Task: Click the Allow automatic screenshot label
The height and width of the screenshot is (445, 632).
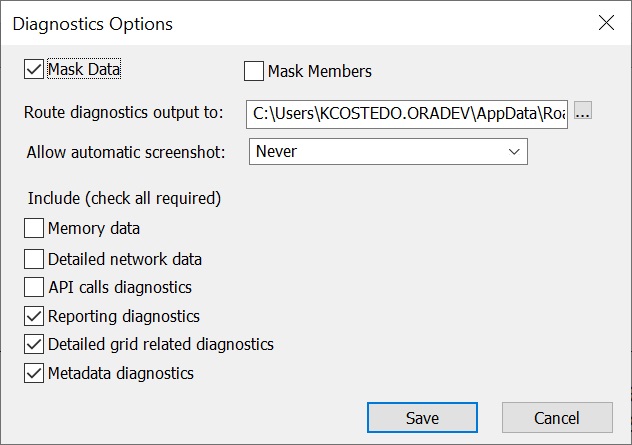Action: (125, 152)
